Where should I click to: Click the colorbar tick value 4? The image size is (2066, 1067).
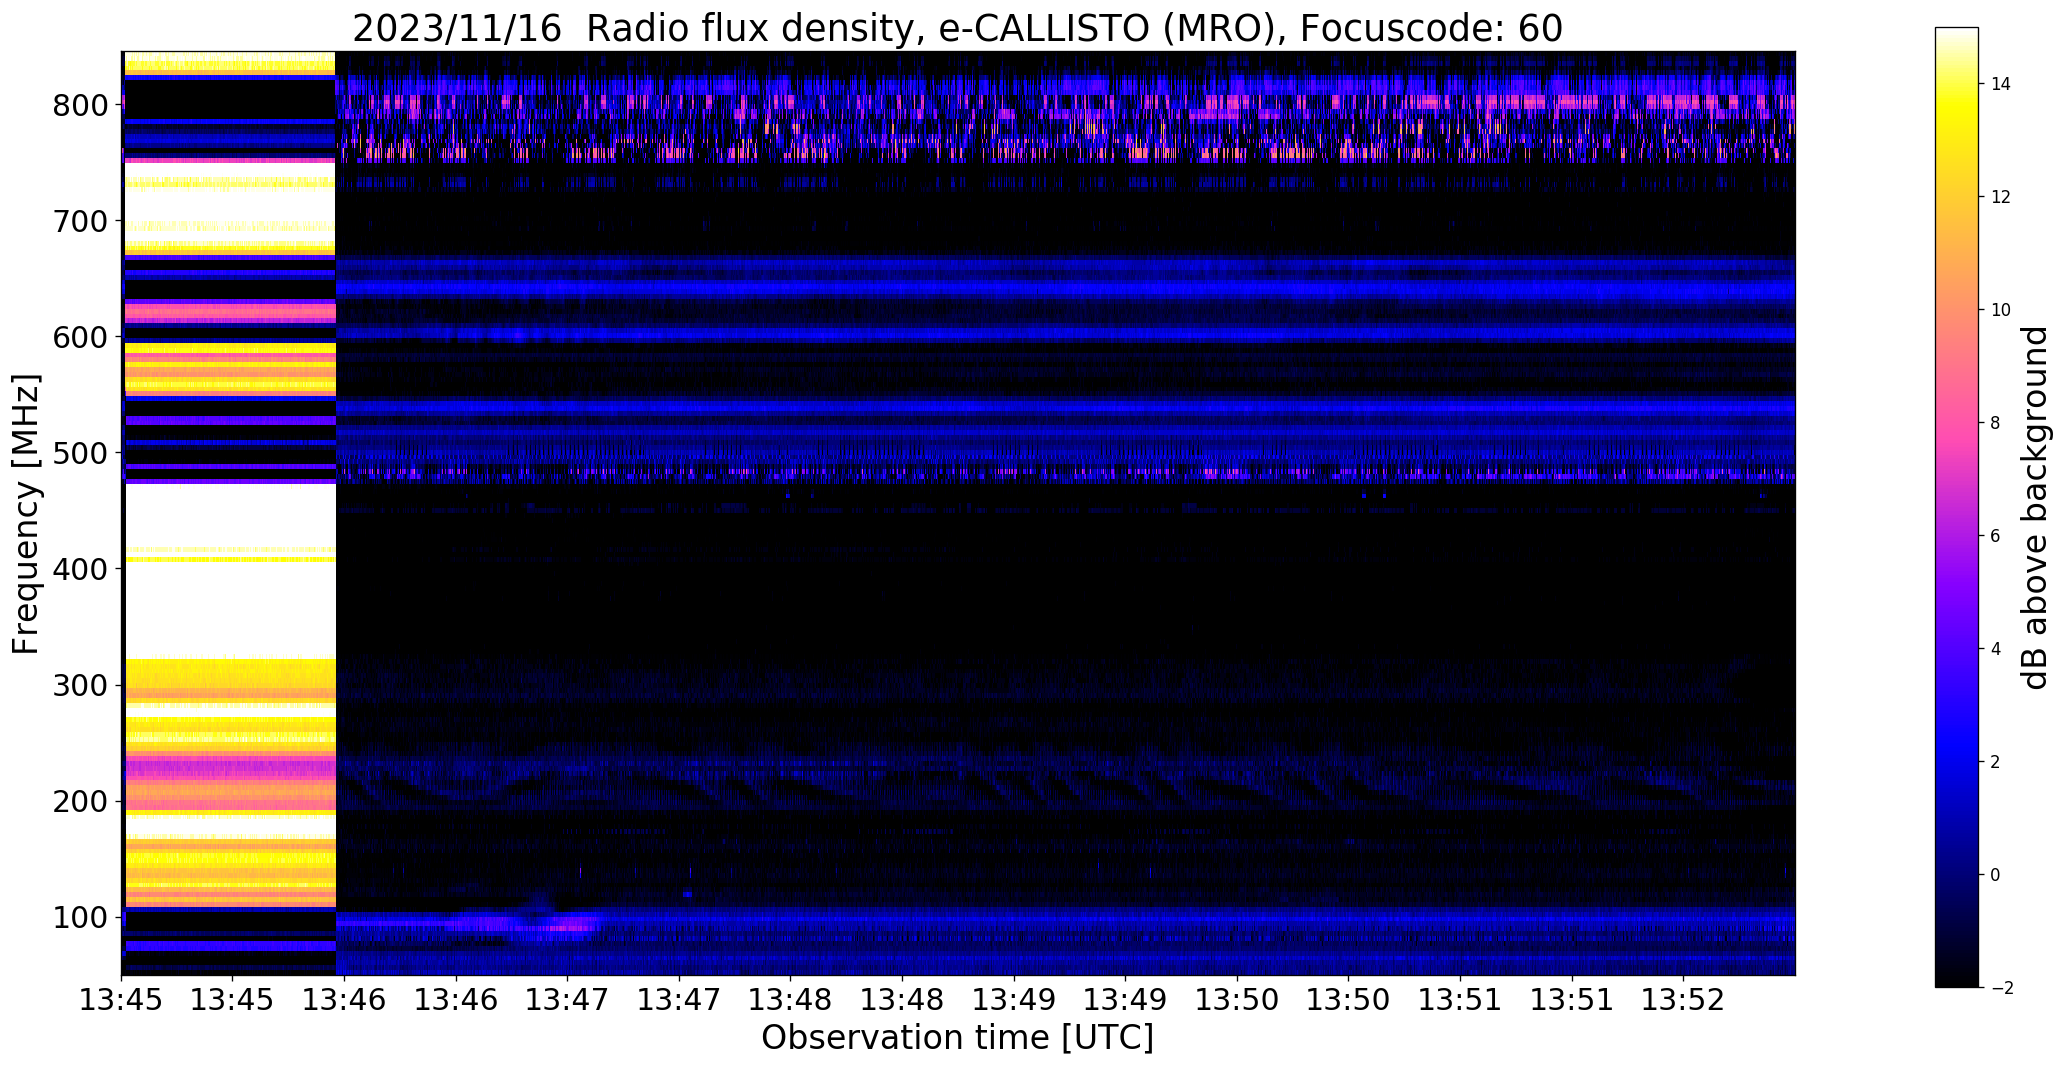(x=1995, y=649)
